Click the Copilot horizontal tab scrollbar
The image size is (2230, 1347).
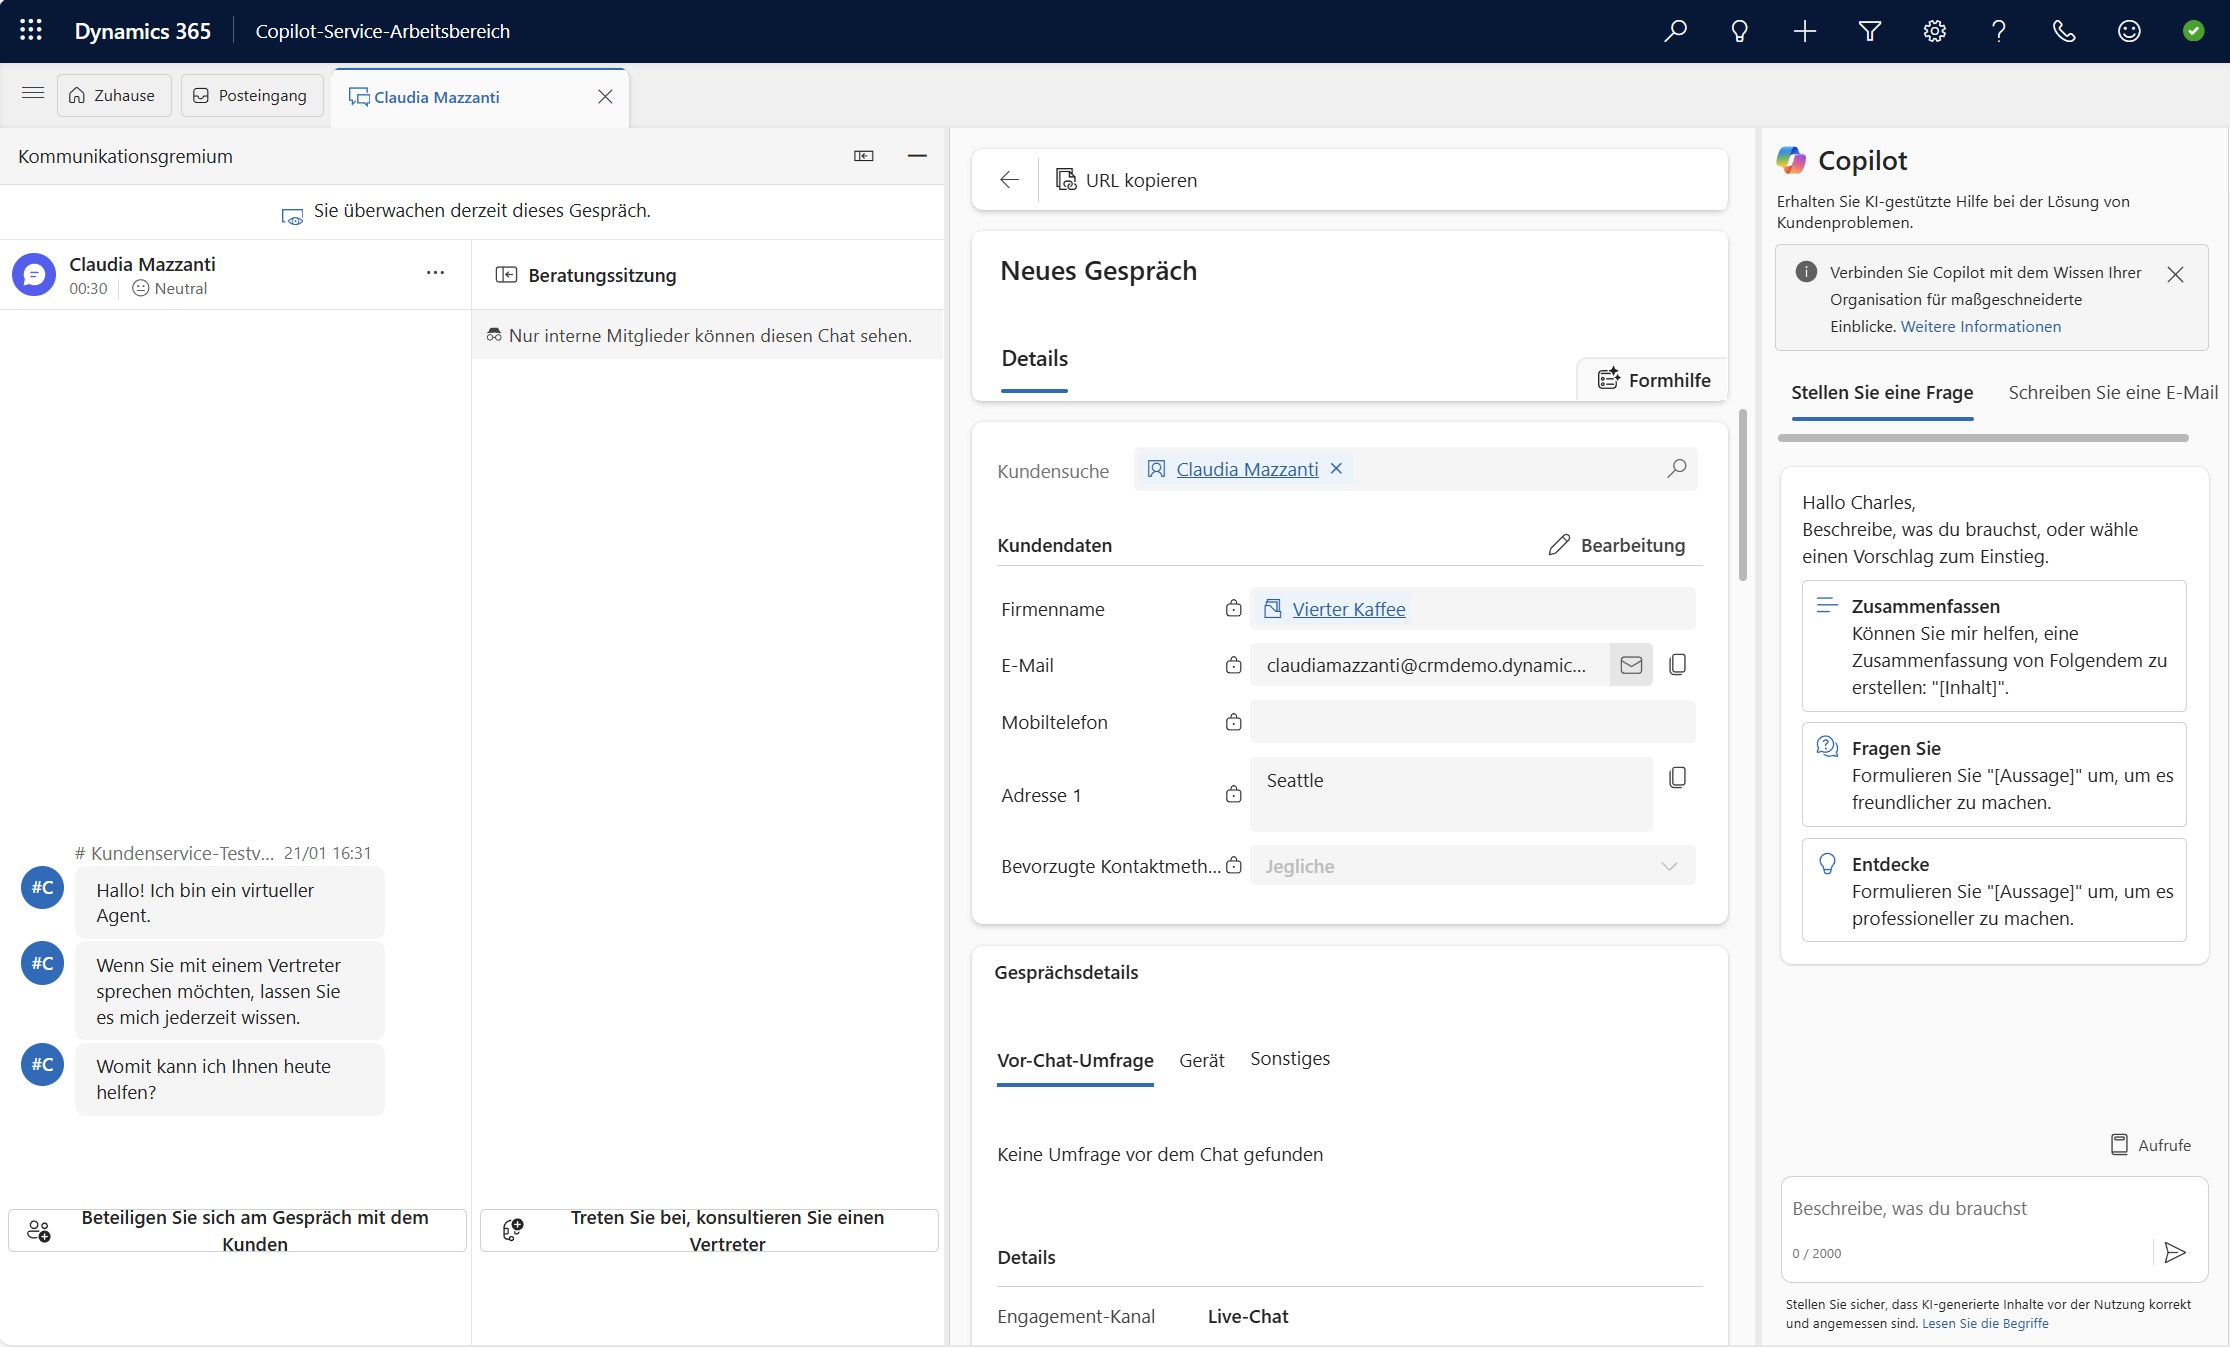[x=1983, y=438]
